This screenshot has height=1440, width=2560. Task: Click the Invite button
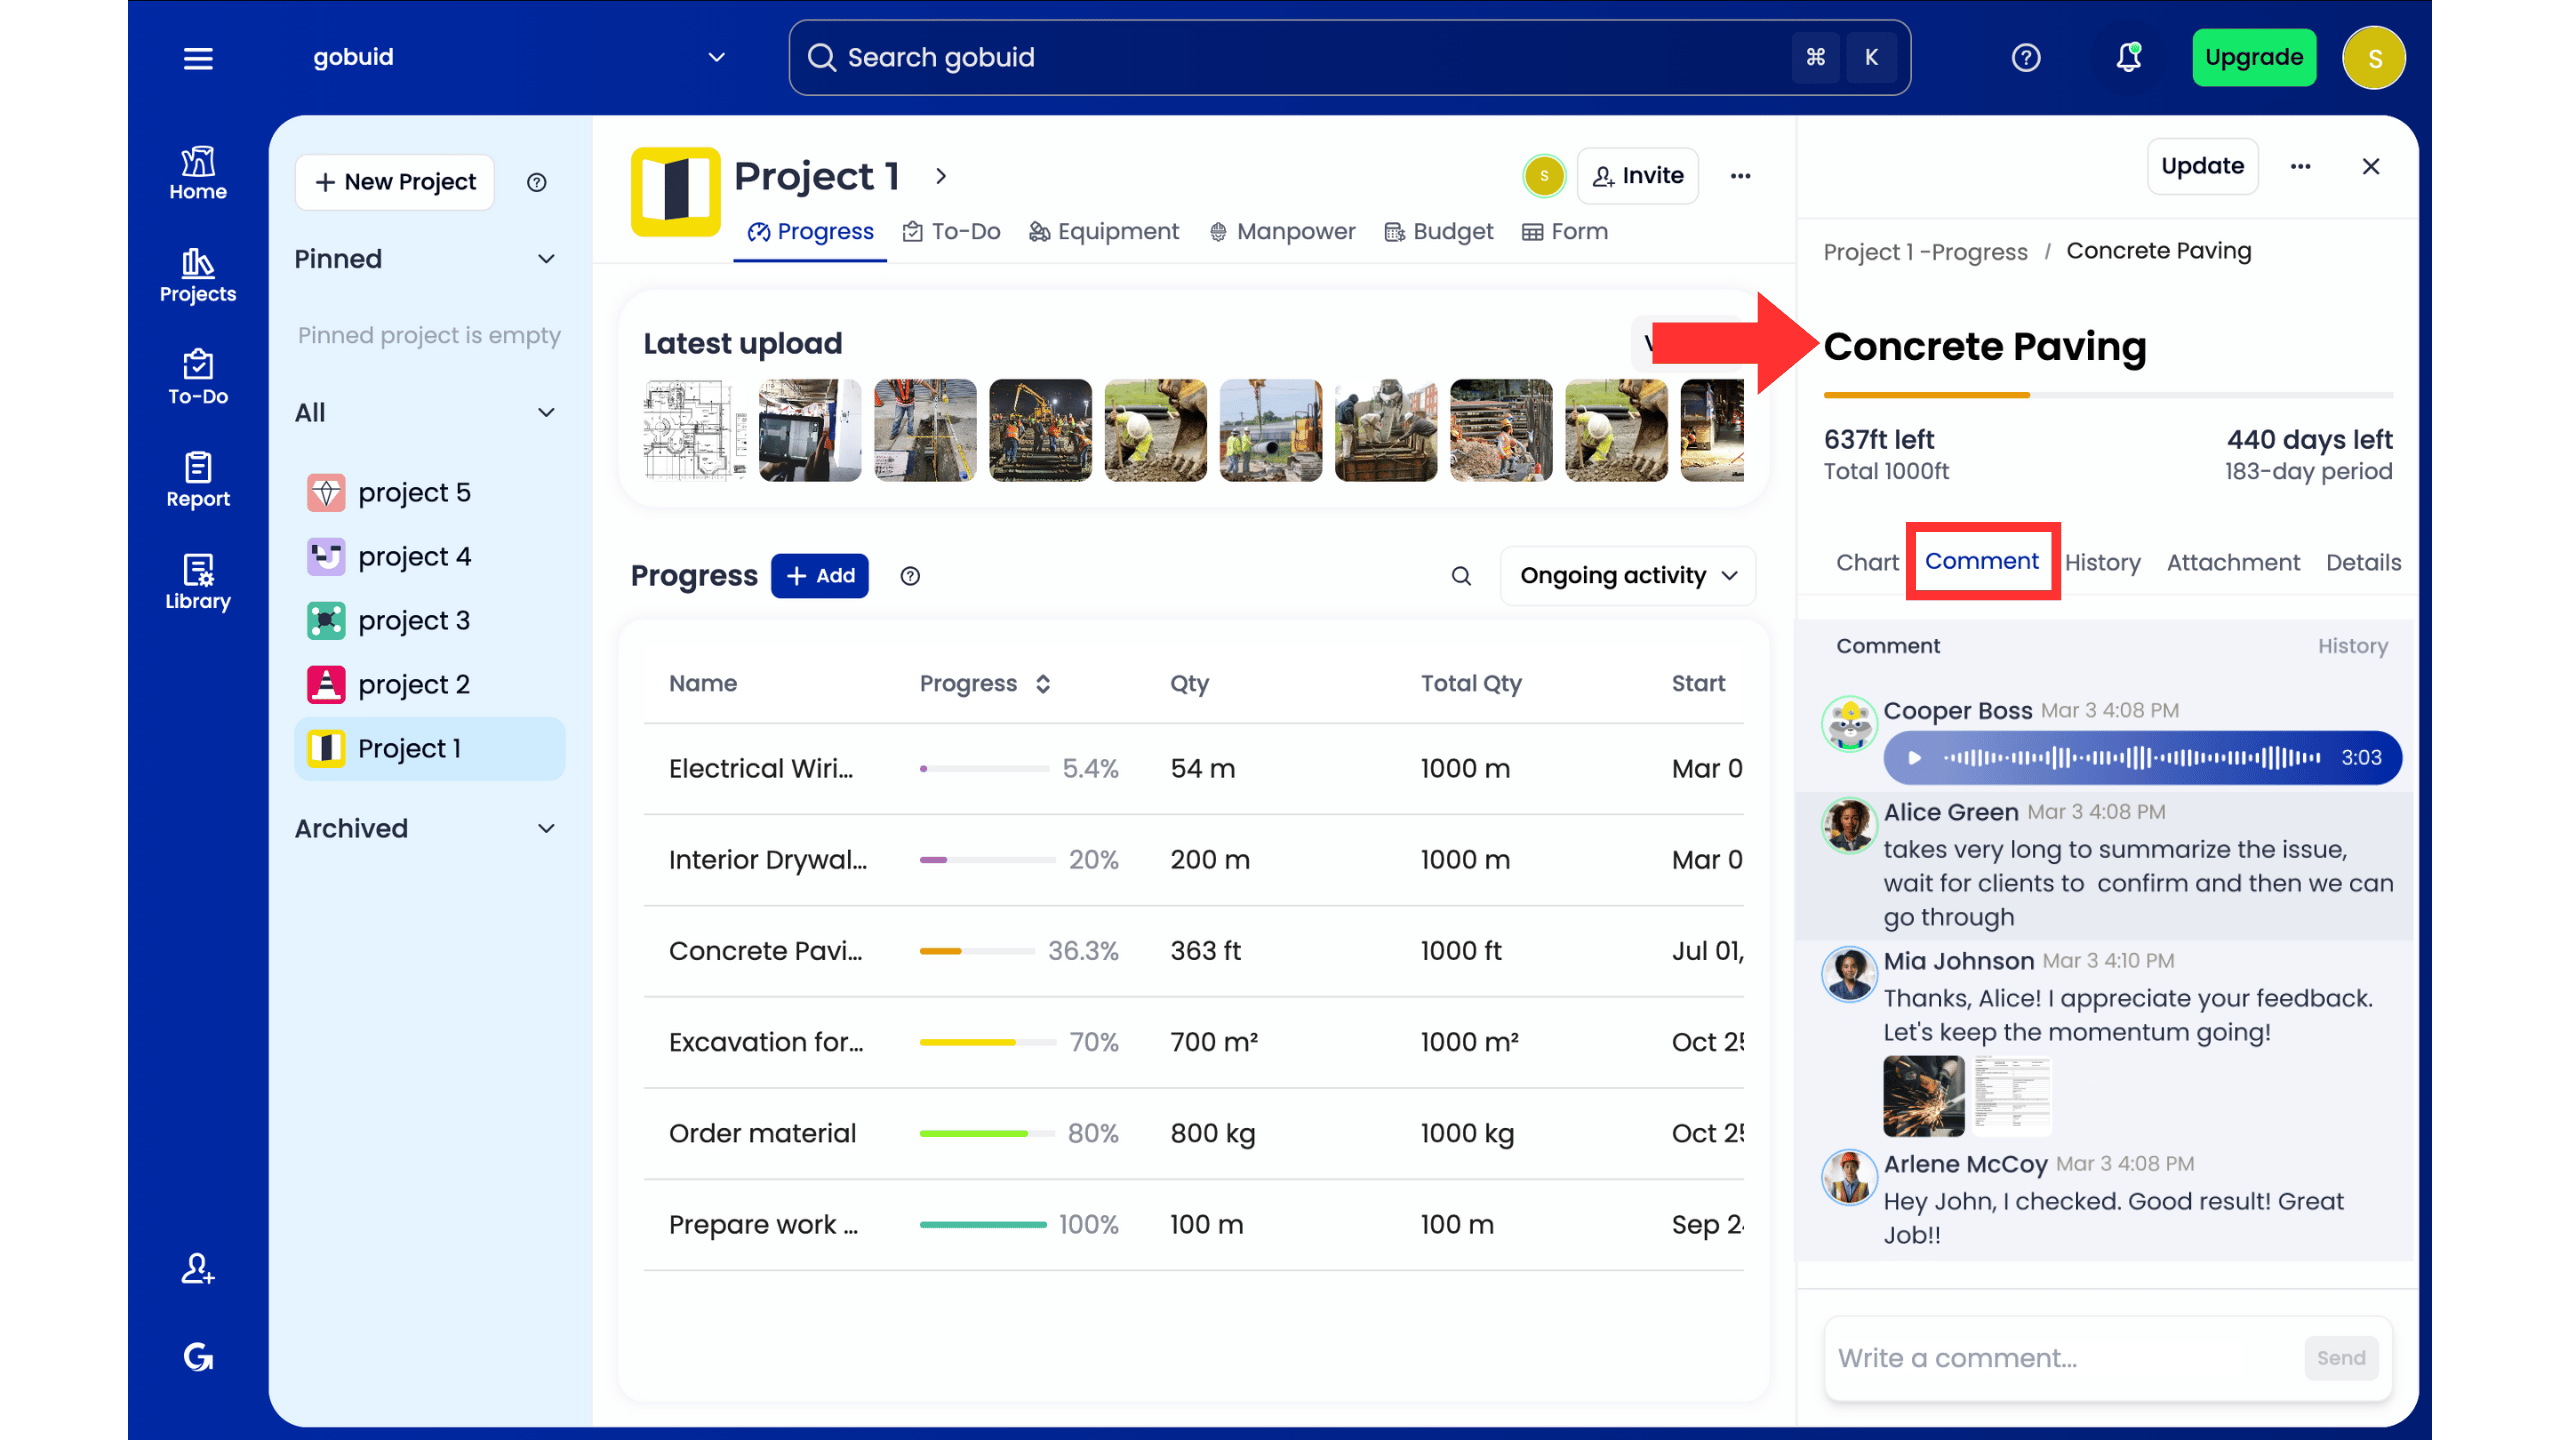[x=1638, y=176]
